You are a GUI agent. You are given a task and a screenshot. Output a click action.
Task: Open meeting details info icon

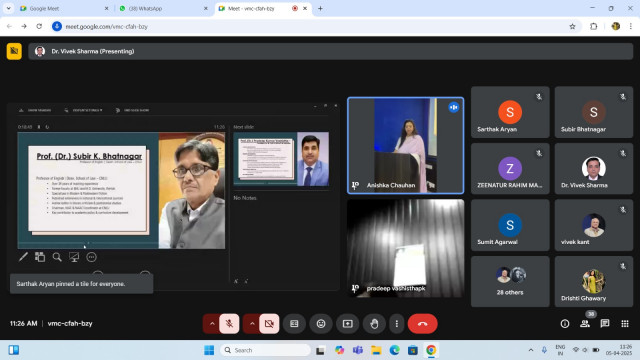coord(565,324)
